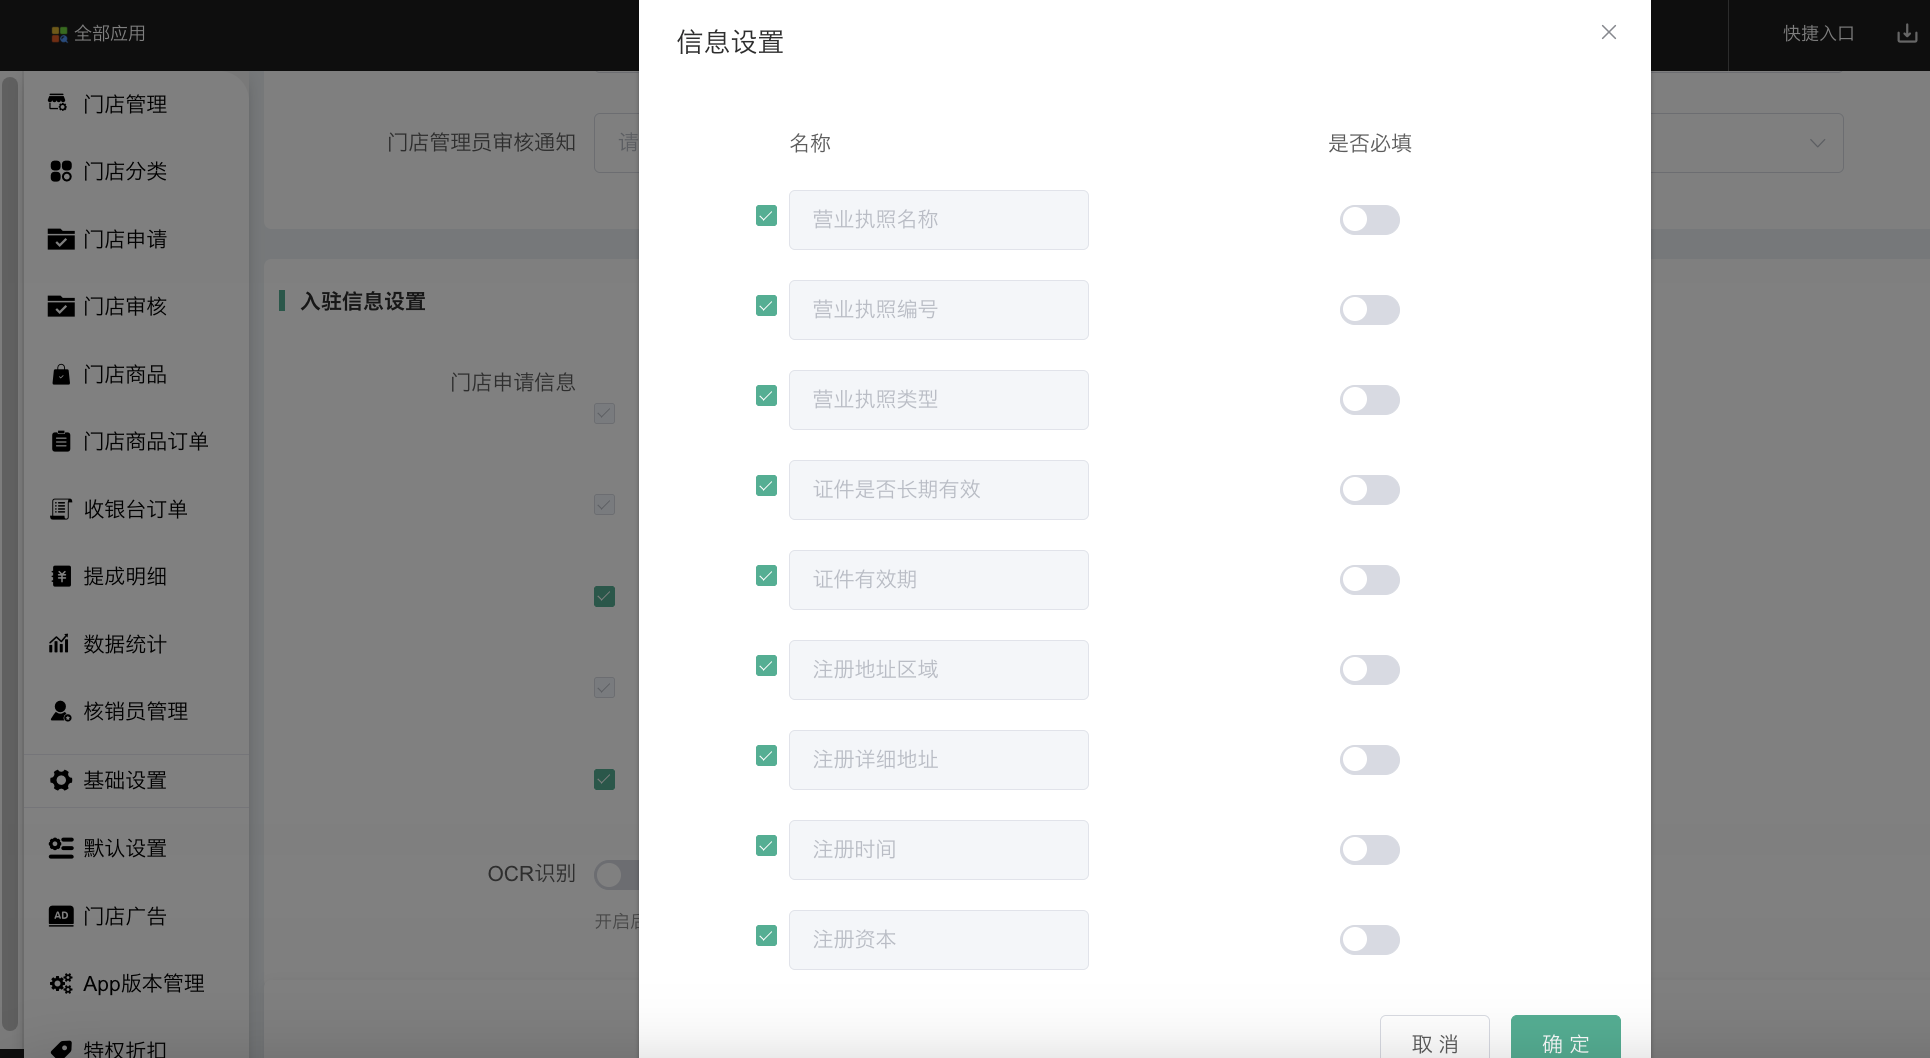Screen dimensions: 1930x1058
Task: Uncheck the 营业执照名称 checkbox
Action: pyautogui.click(x=766, y=216)
